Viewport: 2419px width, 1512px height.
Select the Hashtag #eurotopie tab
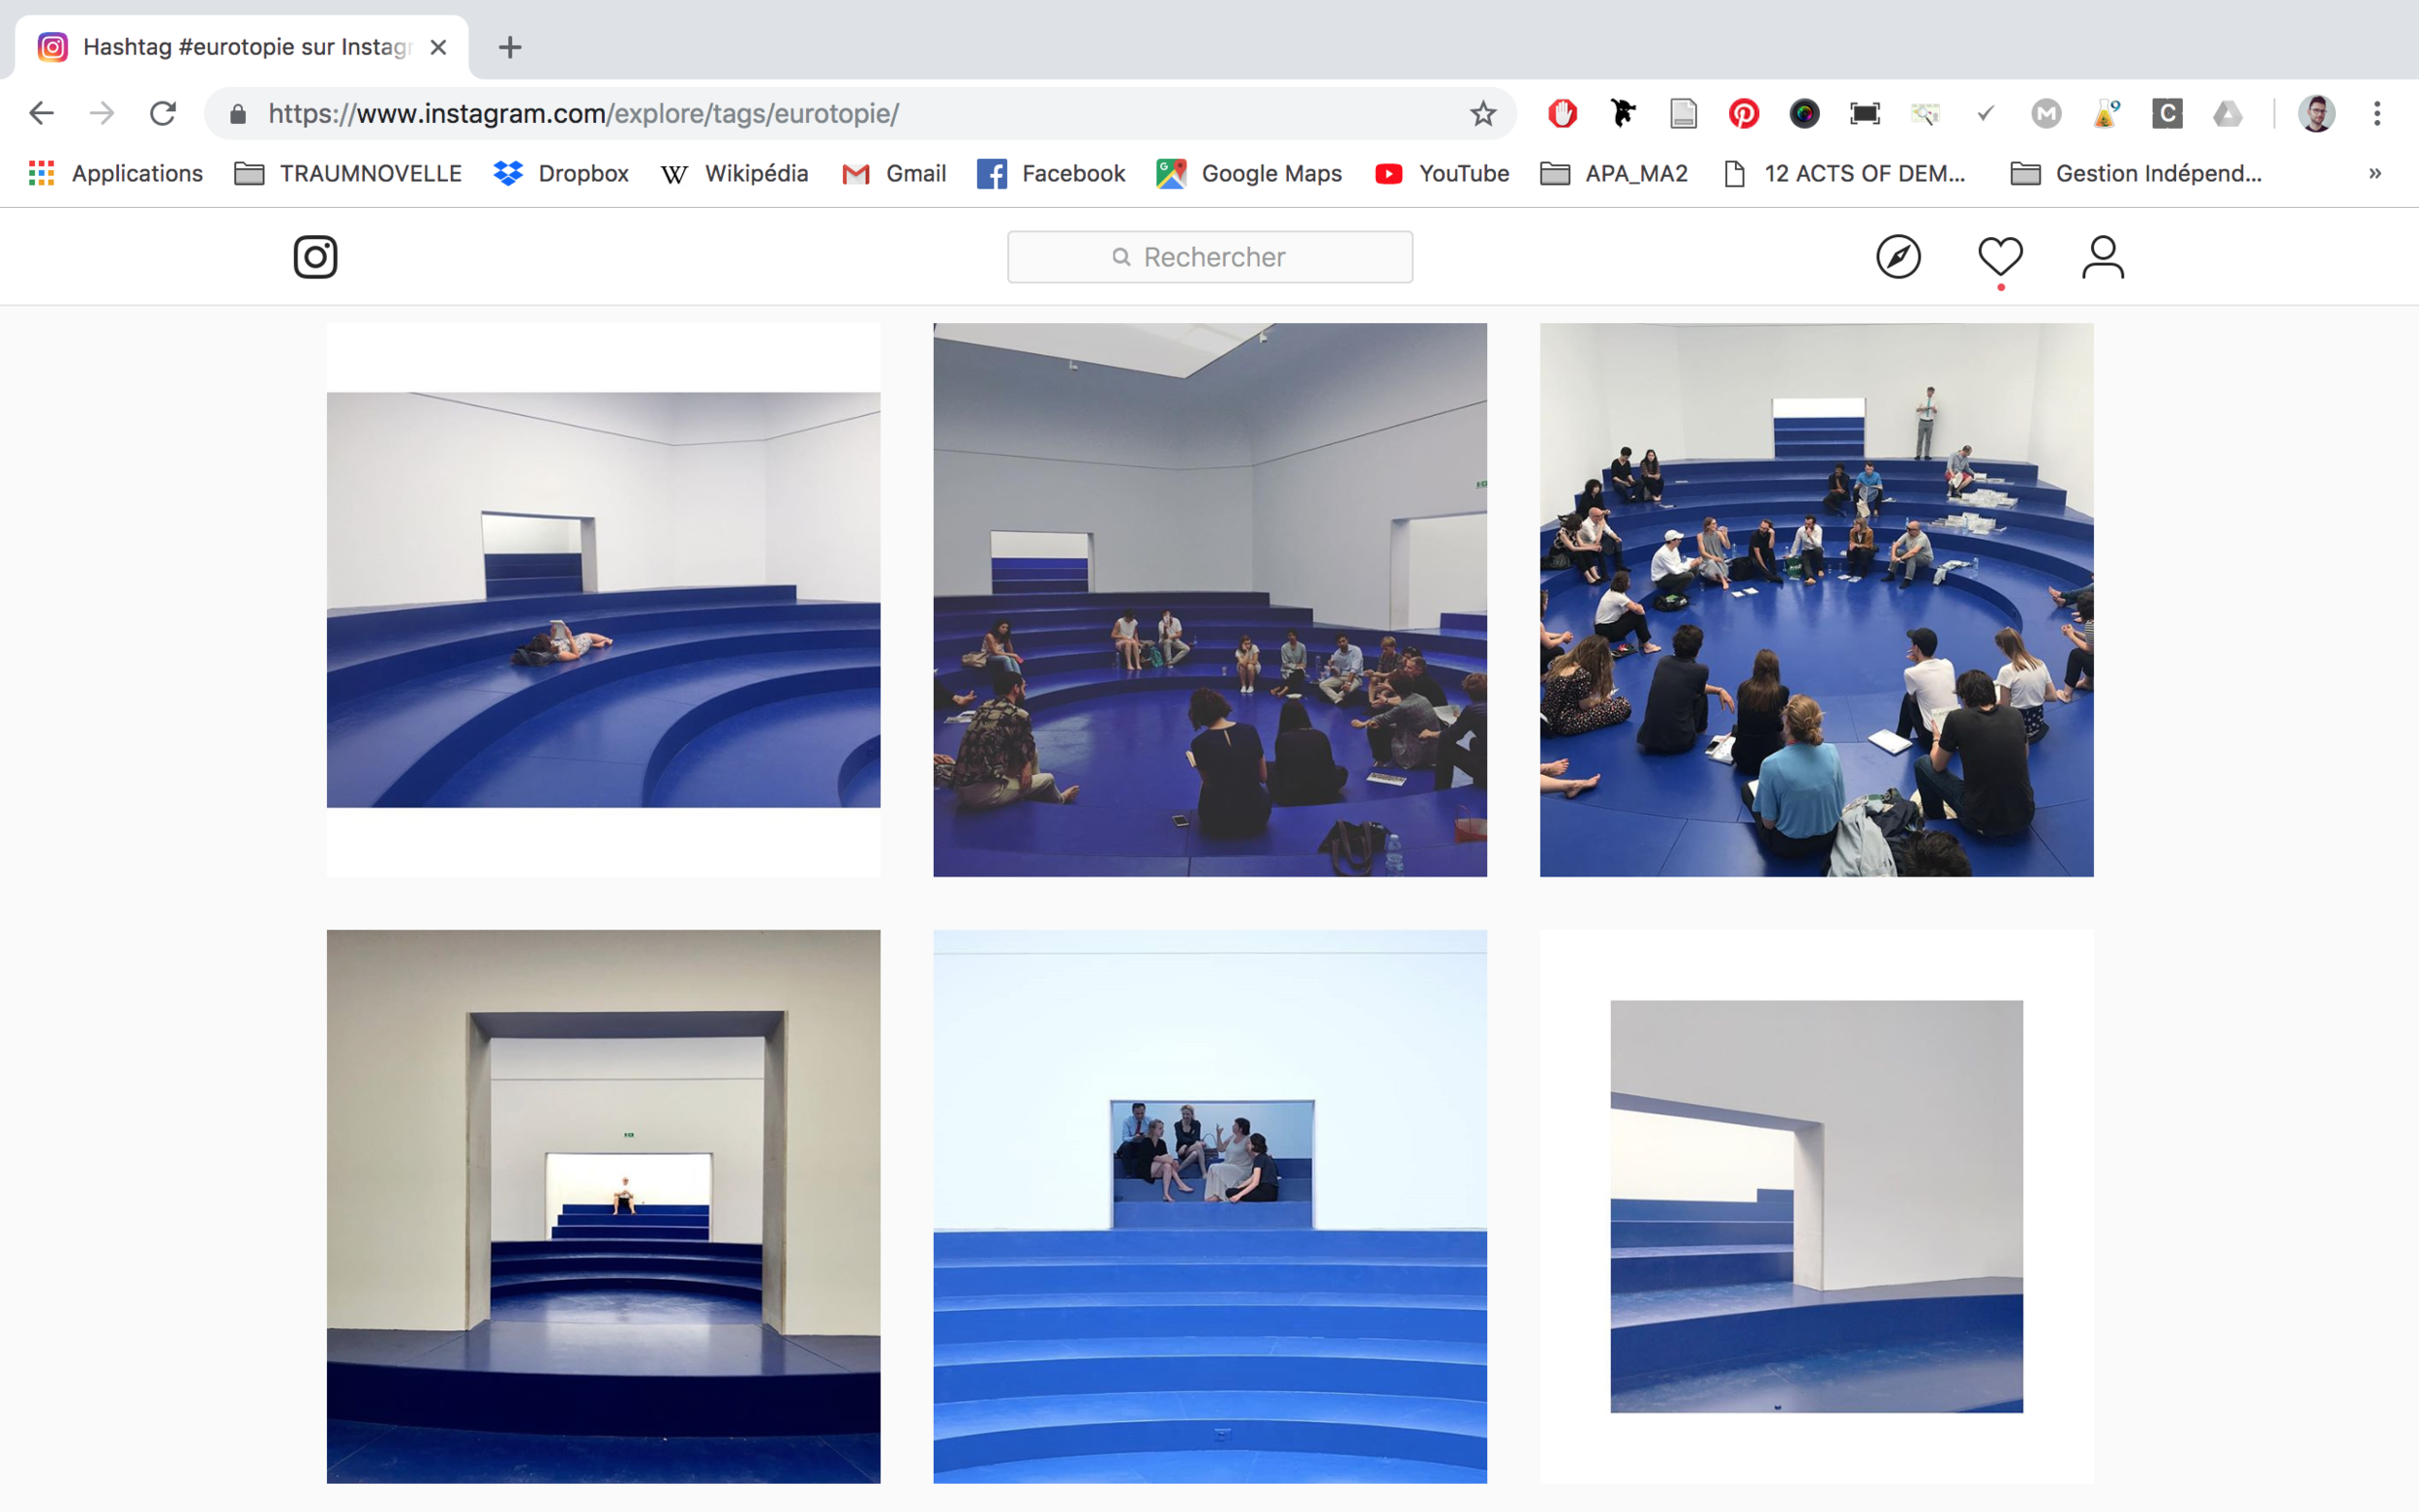coord(240,47)
